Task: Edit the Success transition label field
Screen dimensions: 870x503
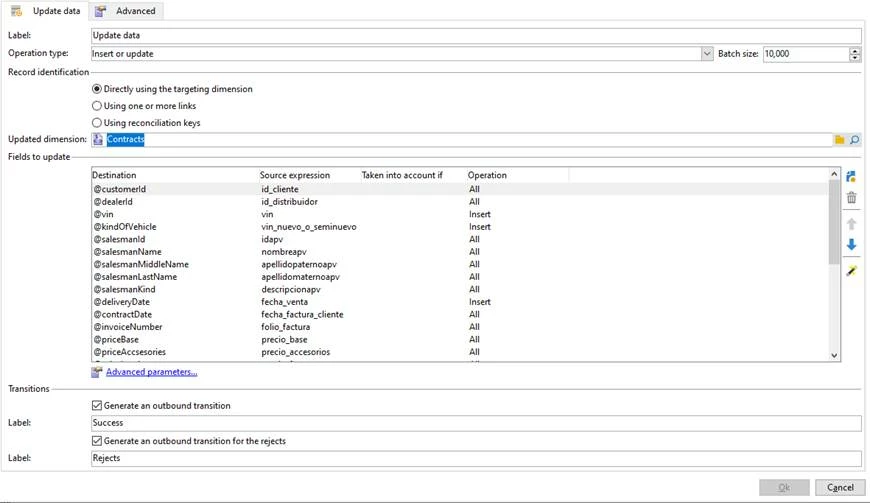Action: (x=476, y=423)
